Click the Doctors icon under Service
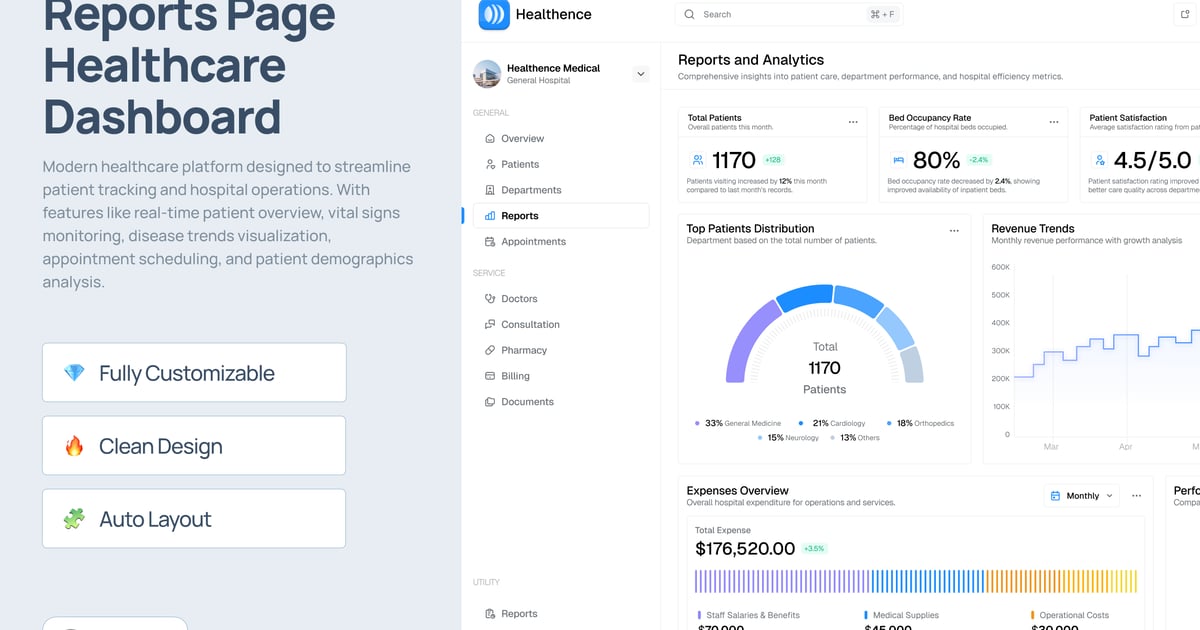Image resolution: width=1200 pixels, height=630 pixels. click(489, 298)
